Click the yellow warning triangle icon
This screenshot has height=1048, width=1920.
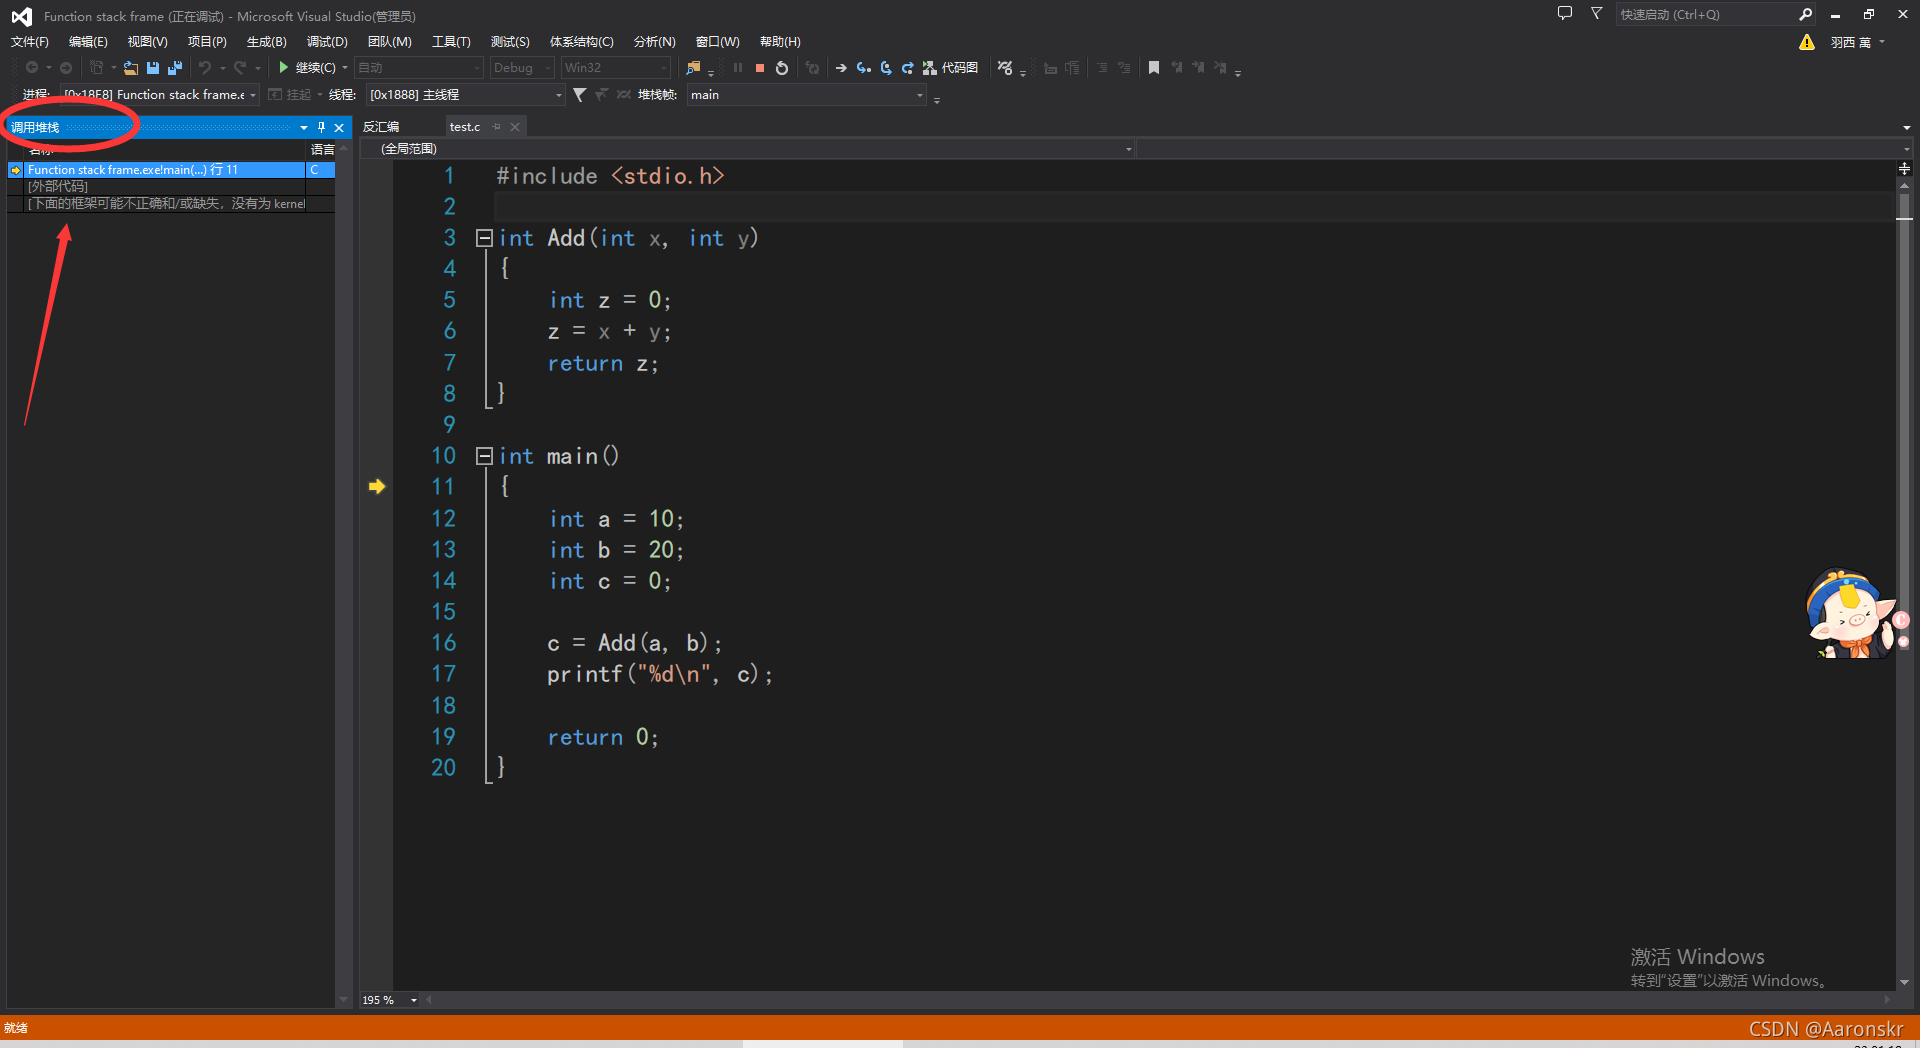tap(1807, 42)
